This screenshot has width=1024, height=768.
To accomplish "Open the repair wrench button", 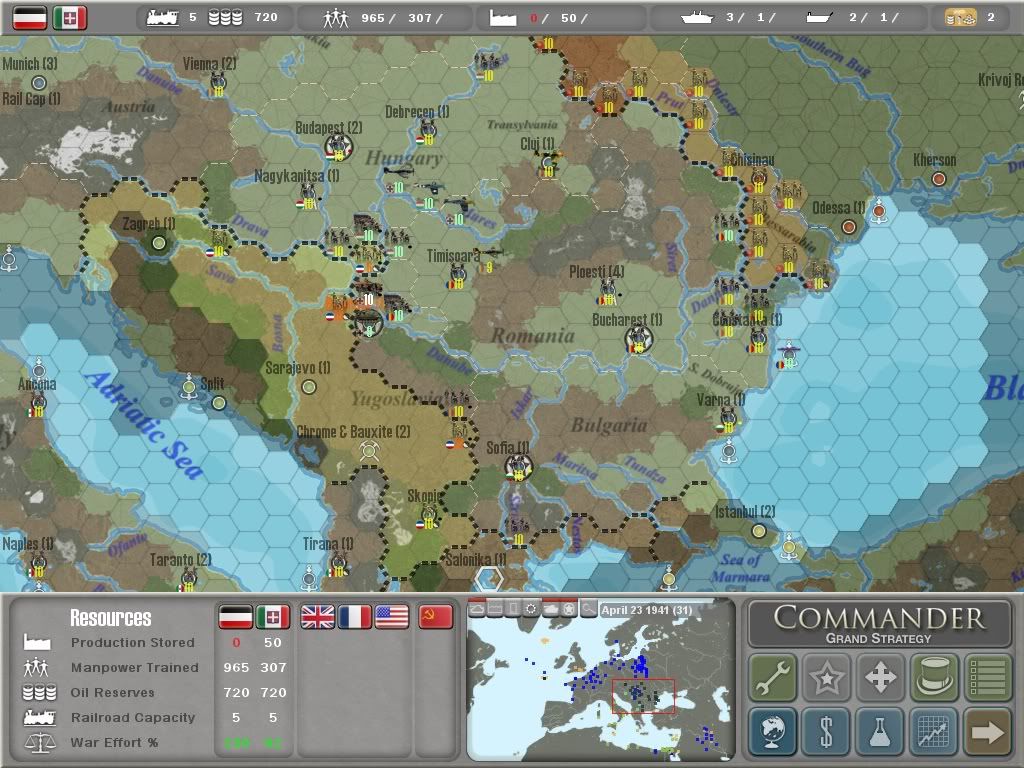I will [x=773, y=677].
